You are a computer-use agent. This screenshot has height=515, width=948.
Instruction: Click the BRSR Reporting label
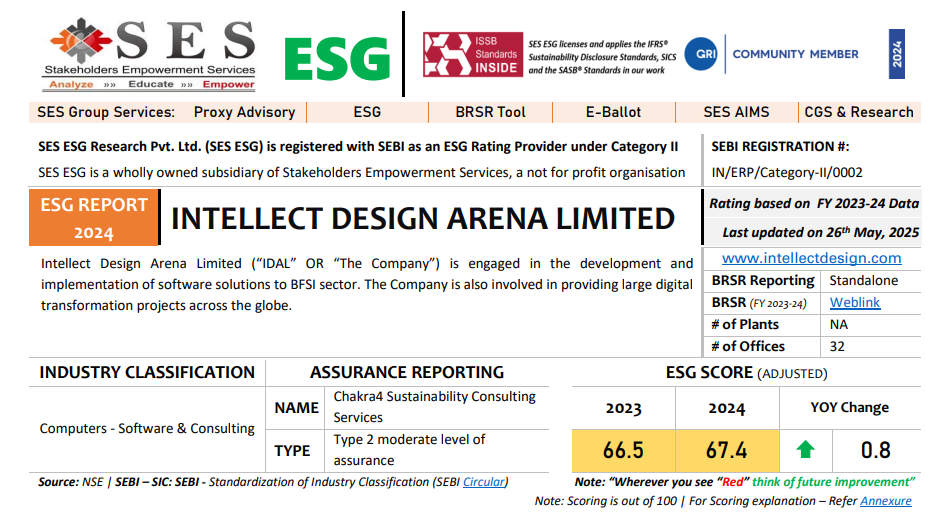click(x=763, y=280)
